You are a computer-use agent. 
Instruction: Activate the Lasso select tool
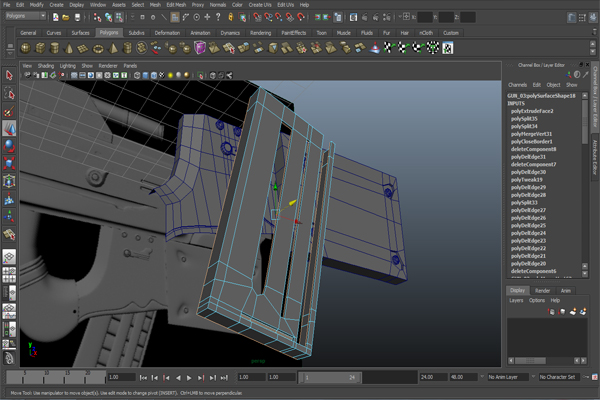click(x=9, y=93)
